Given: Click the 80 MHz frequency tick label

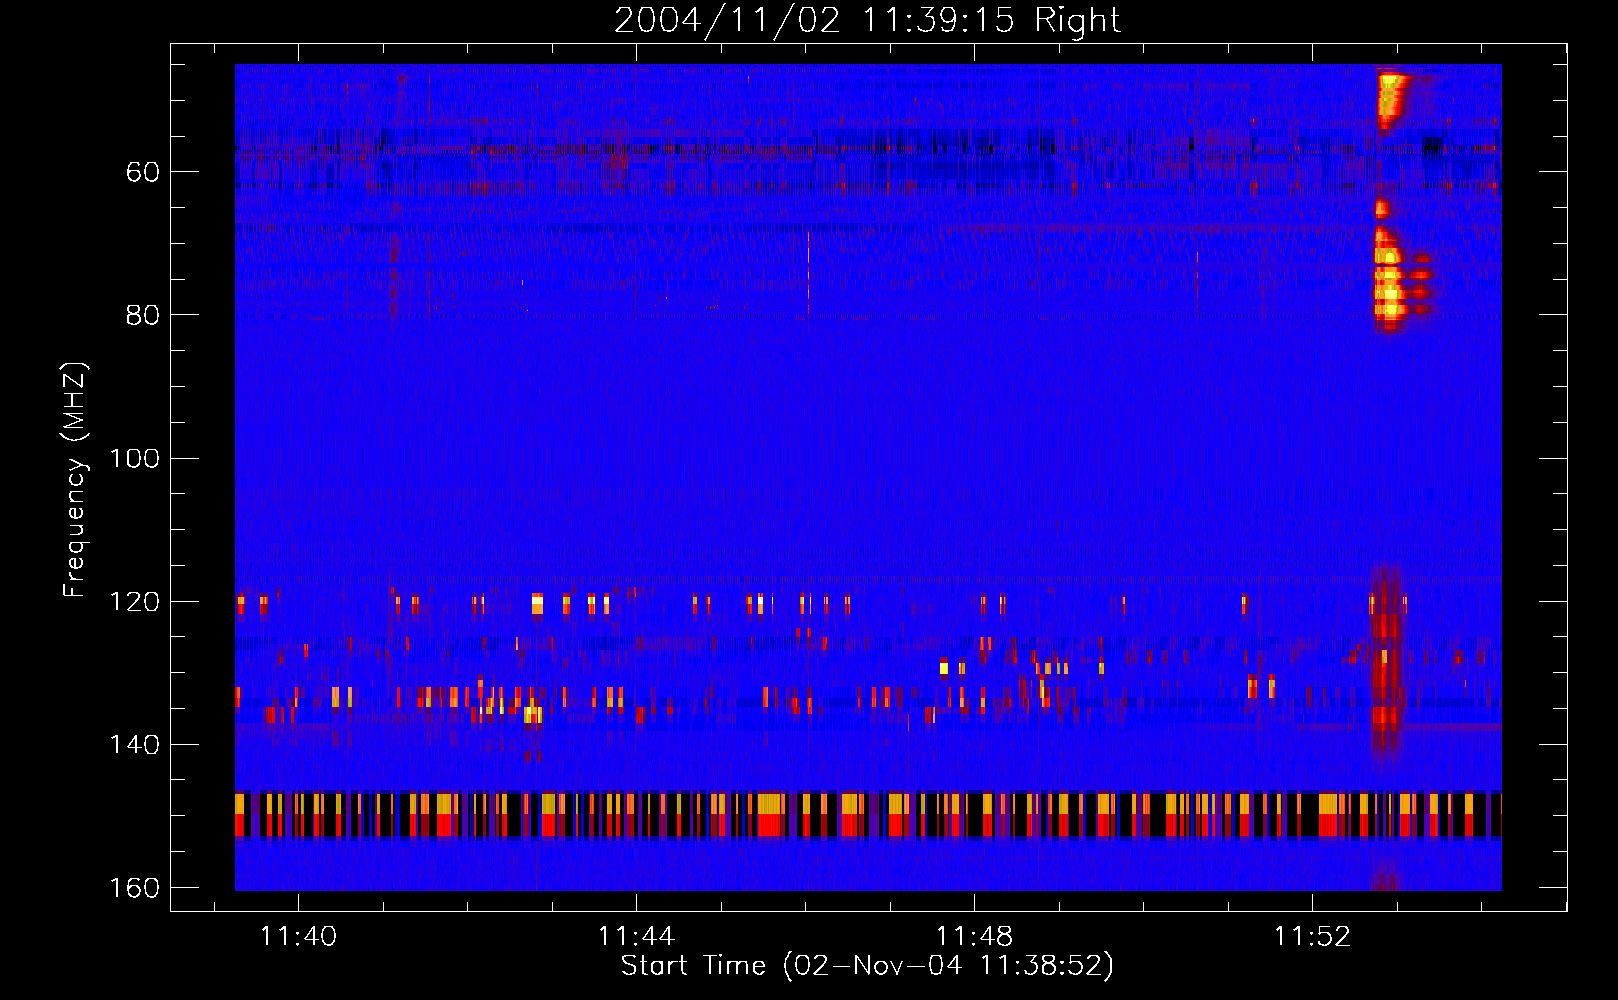Looking at the screenshot, I should pyautogui.click(x=142, y=315).
